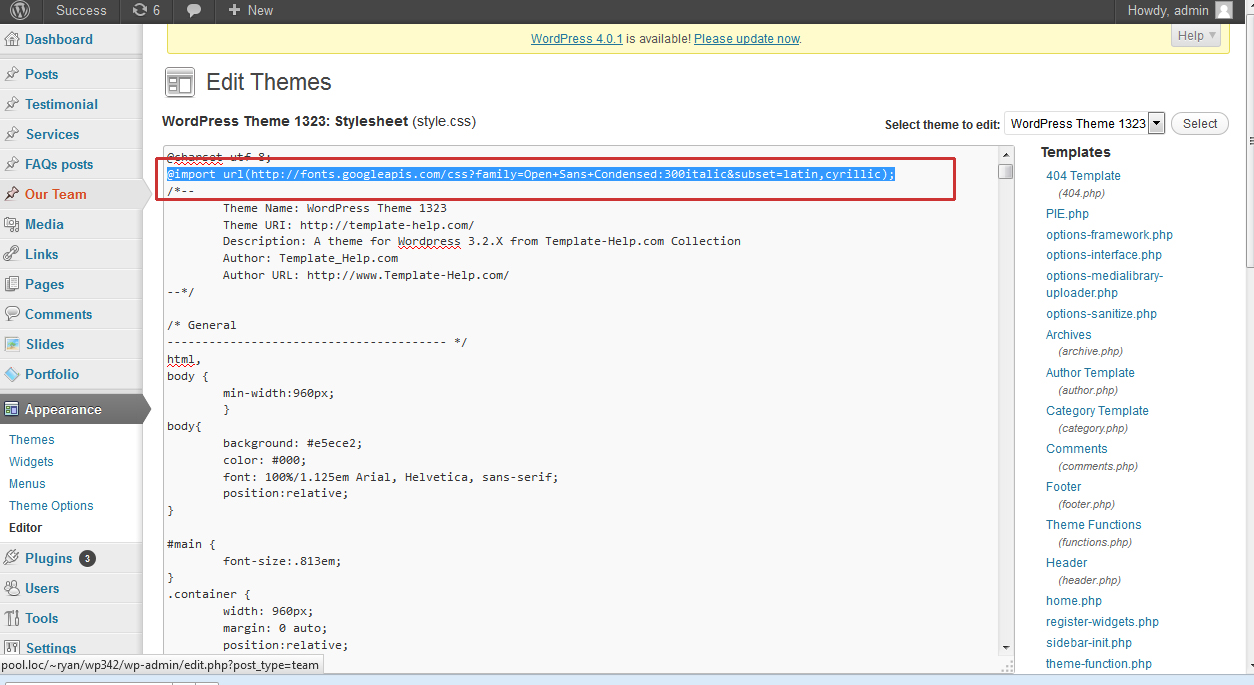Select Editor submenu item
This screenshot has width=1254, height=685.
26,528
